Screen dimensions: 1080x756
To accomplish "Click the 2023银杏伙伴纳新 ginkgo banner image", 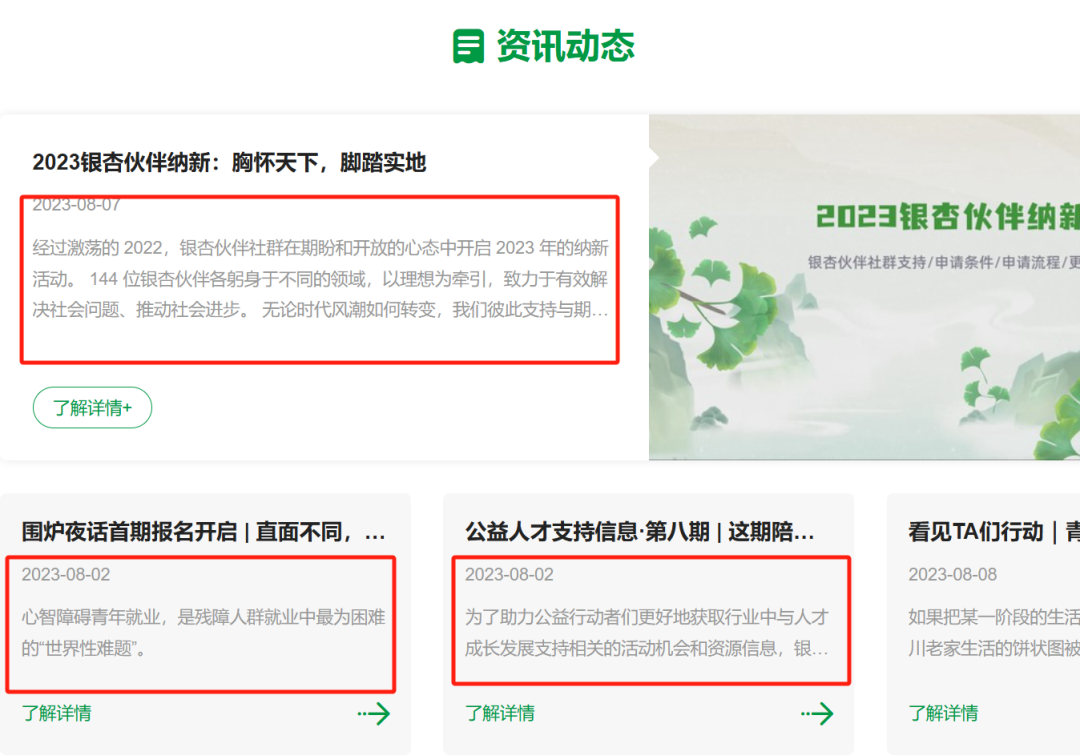I will [x=864, y=287].
